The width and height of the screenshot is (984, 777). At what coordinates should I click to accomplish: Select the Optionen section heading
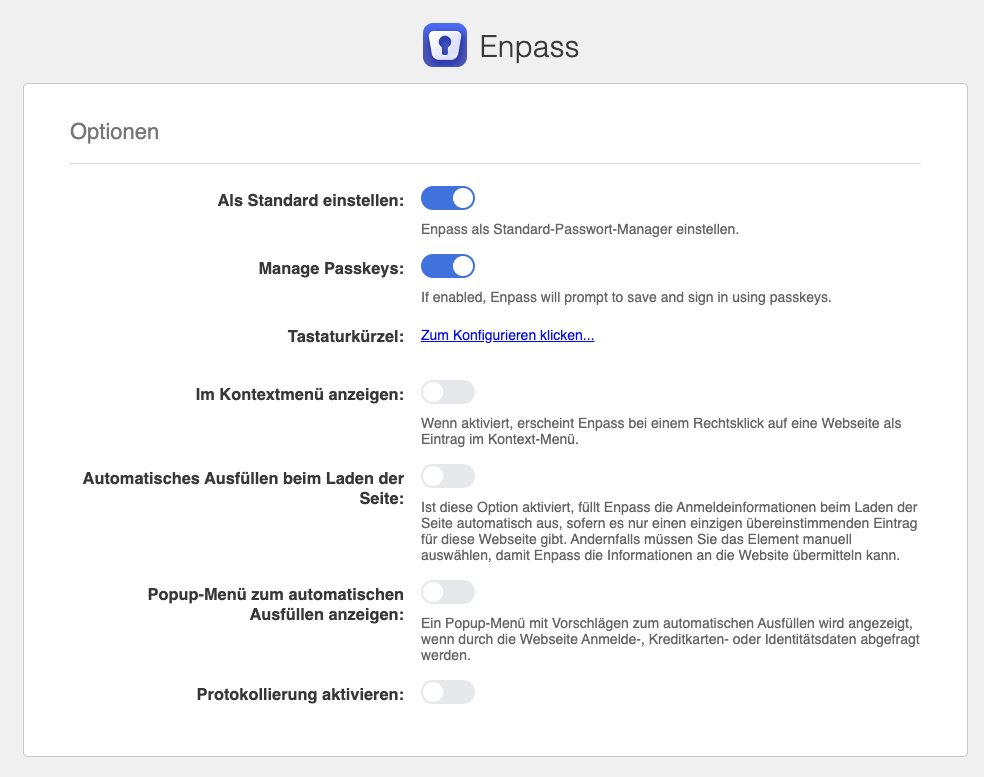114,132
